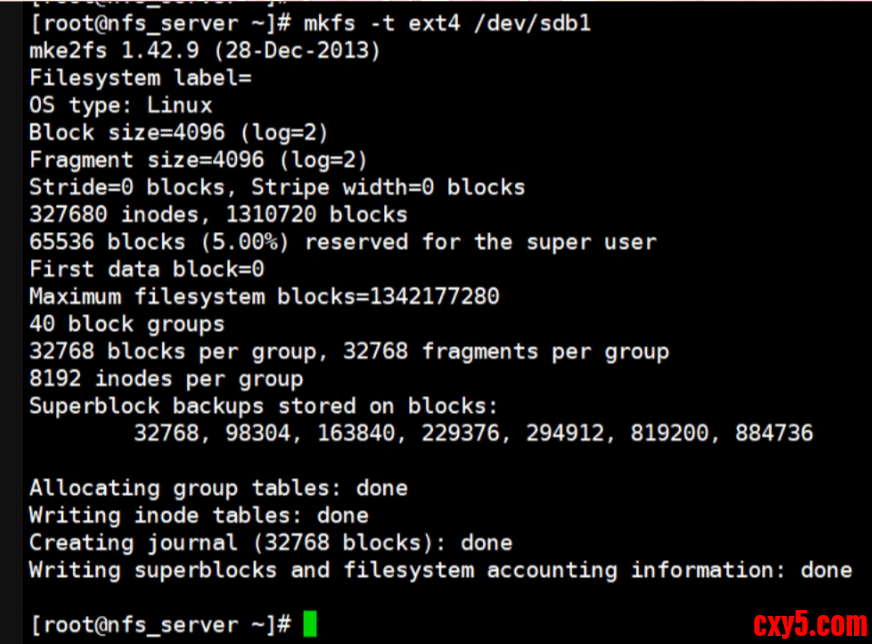The height and width of the screenshot is (644, 872).
Task: Click the First data block=0 line
Action: coord(146,269)
